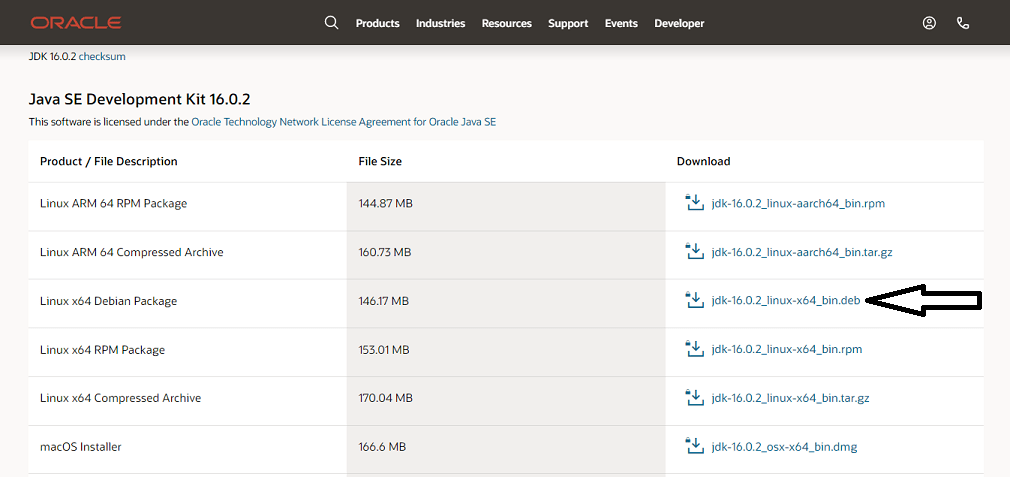The image size is (1010, 477).
Task: Click download icon for aarch64 tar.gz archive
Action: (694, 252)
